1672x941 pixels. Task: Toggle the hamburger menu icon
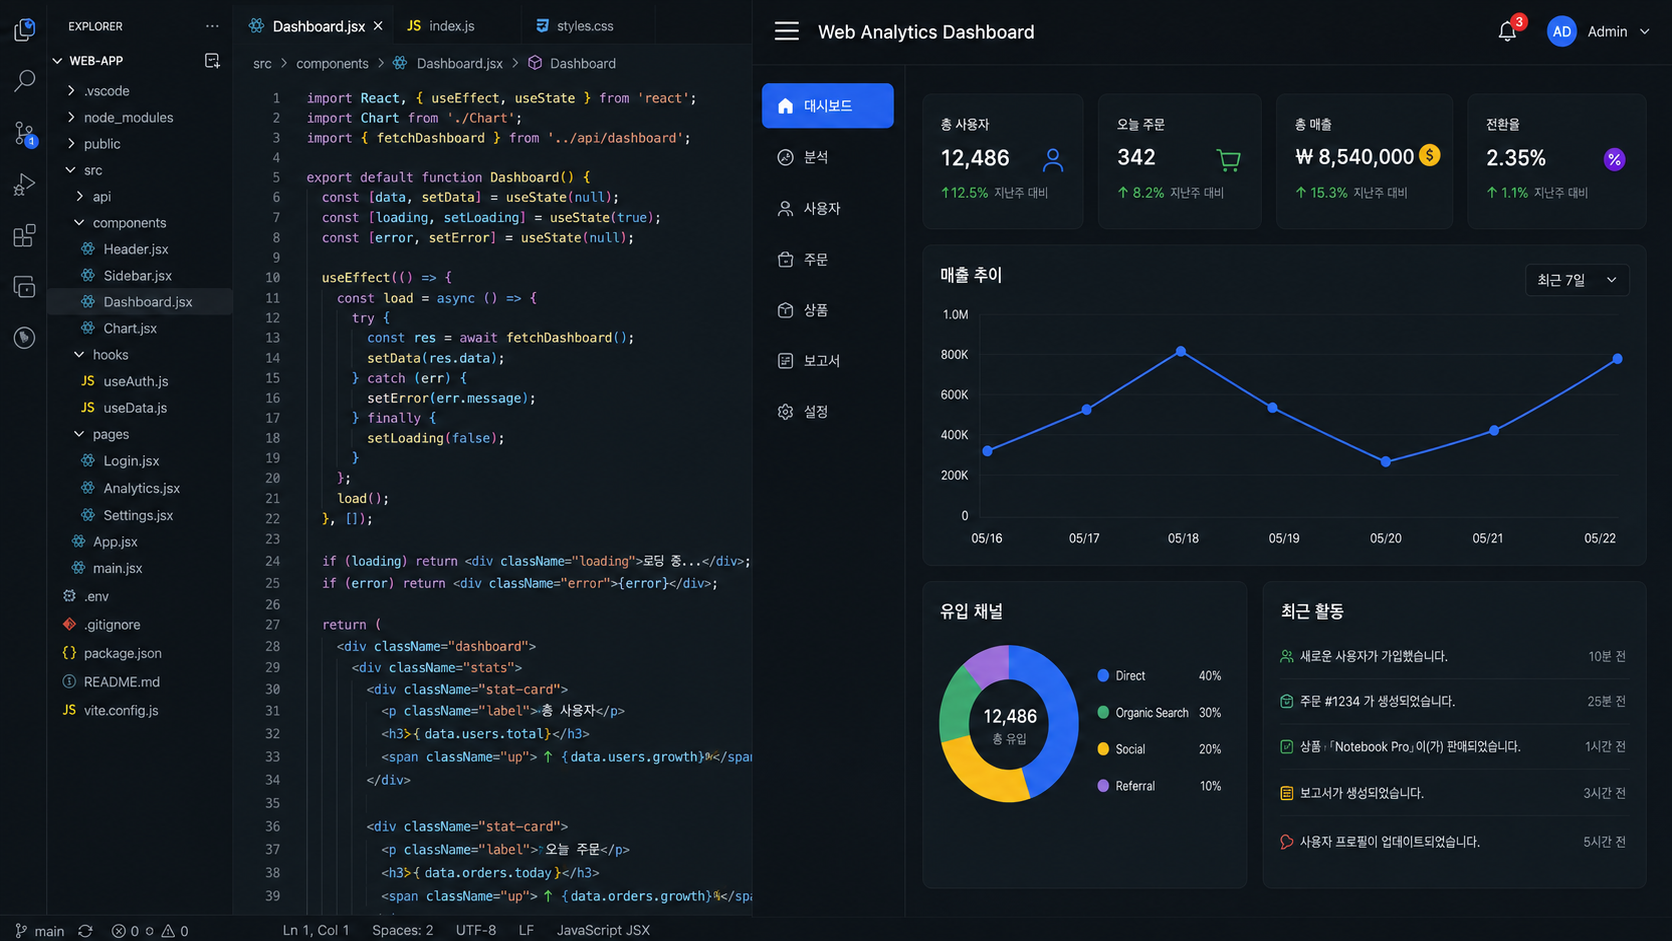click(787, 32)
